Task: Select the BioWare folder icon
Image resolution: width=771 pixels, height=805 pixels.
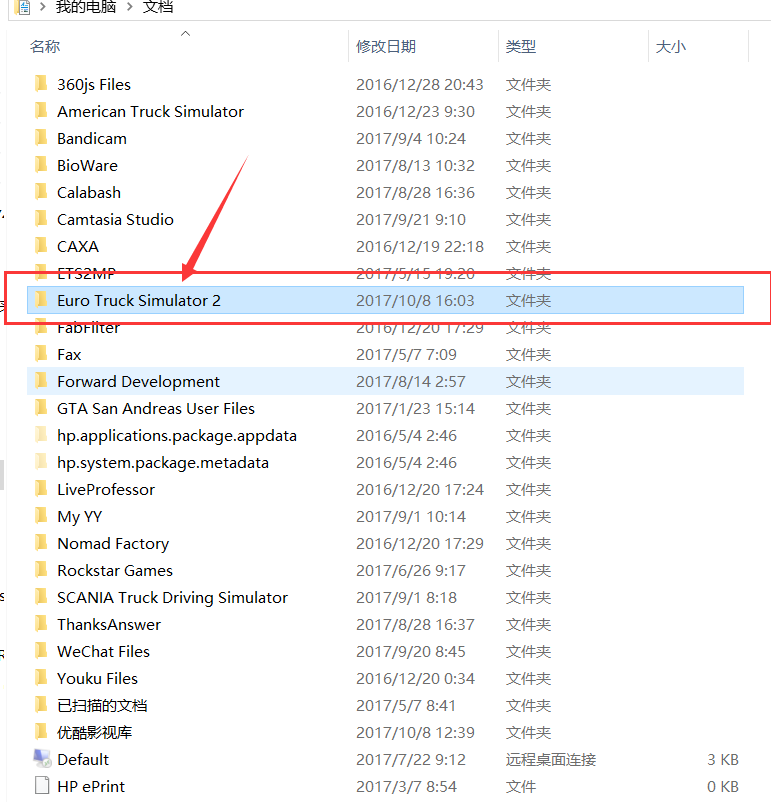Action: pyautogui.click(x=41, y=165)
